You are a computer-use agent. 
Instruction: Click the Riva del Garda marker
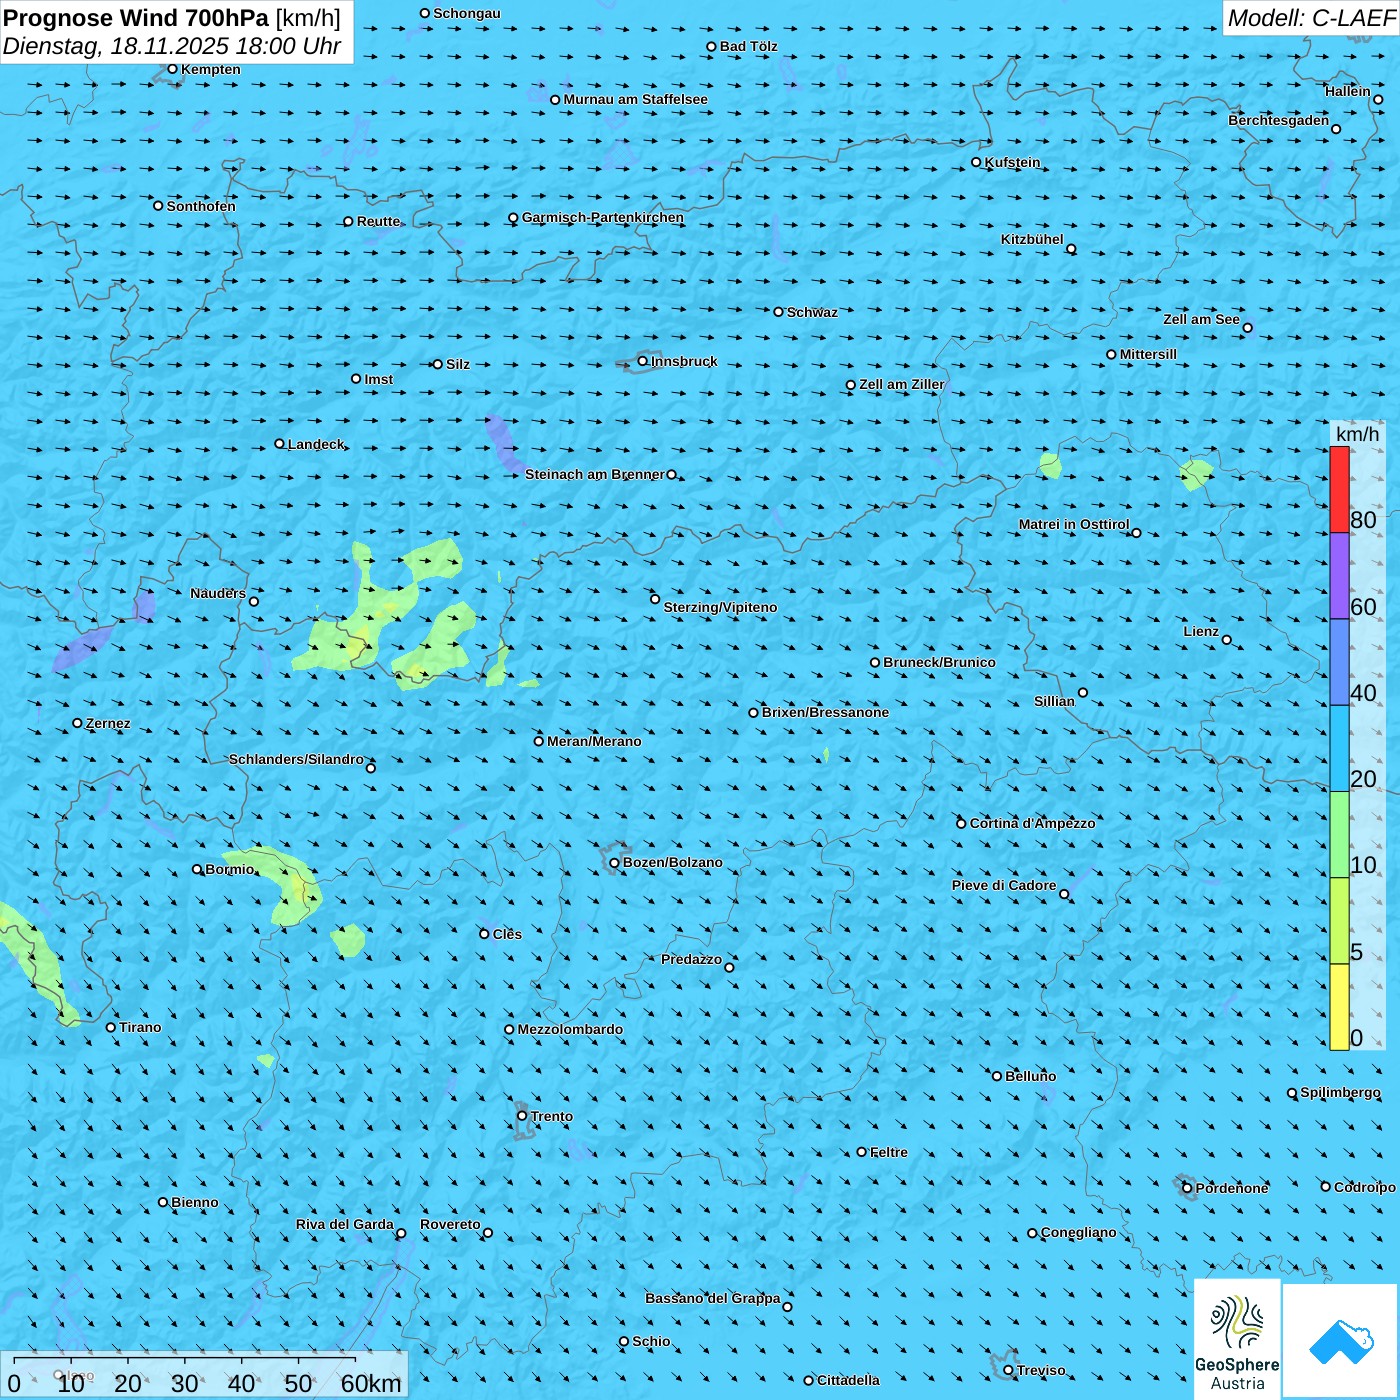pyautogui.click(x=401, y=1233)
